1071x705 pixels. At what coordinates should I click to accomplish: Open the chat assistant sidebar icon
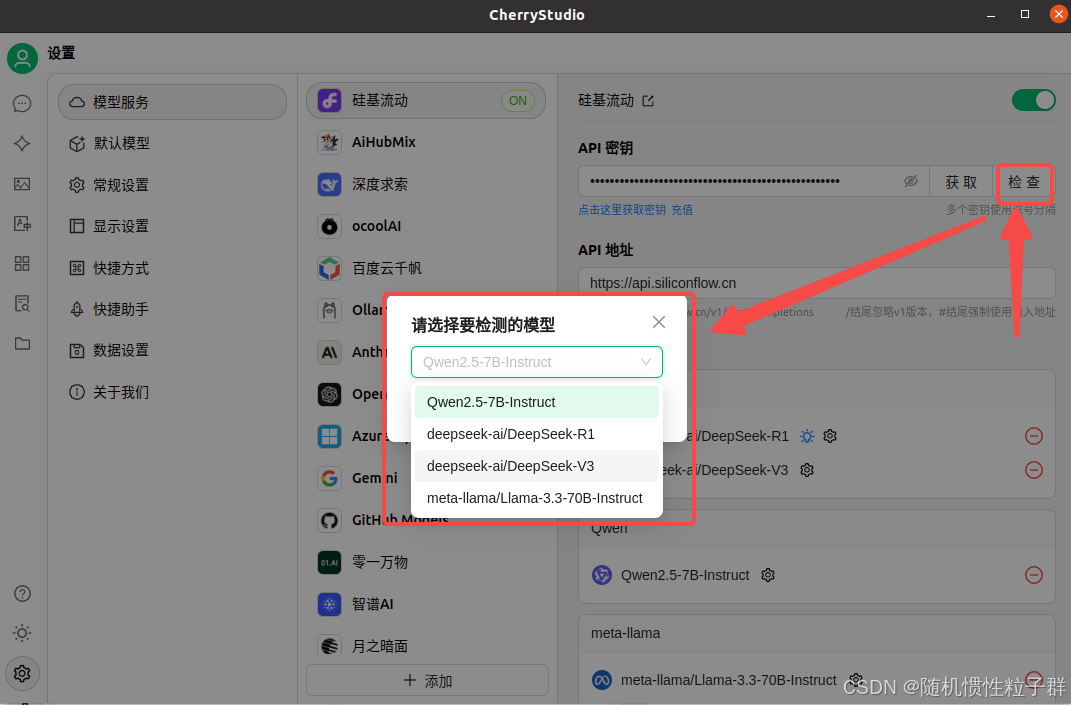tap(22, 103)
